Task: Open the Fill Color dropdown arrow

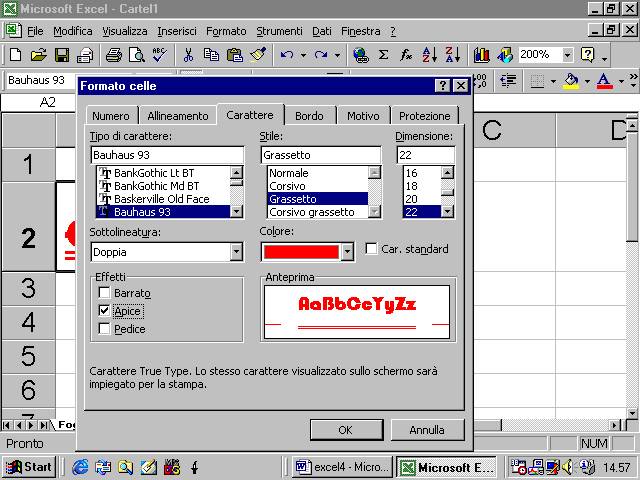Action: coord(587,81)
